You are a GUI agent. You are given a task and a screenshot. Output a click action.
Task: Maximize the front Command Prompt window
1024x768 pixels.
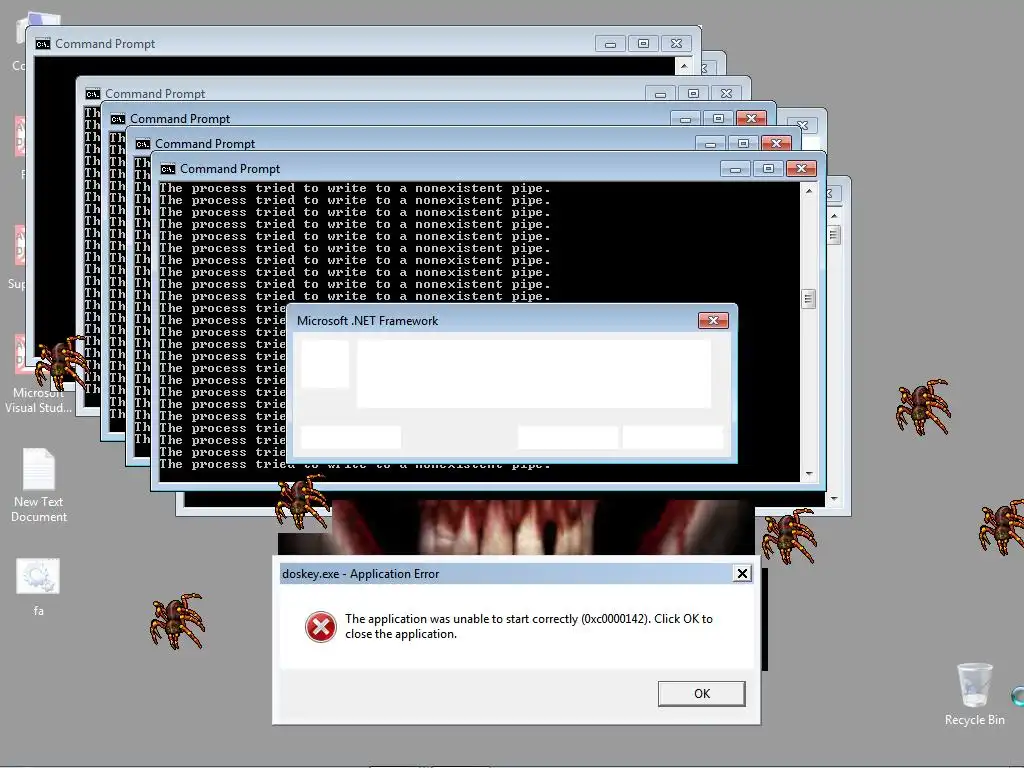[x=768, y=169]
